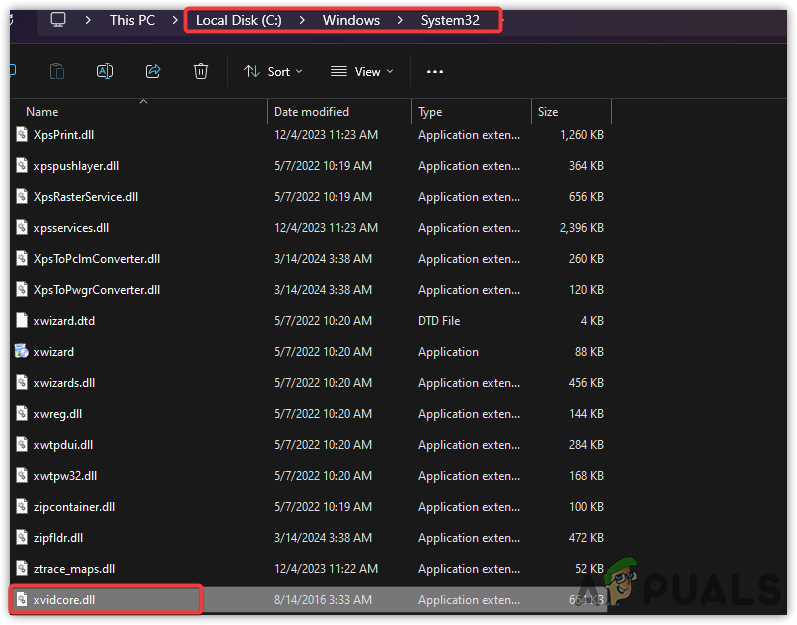Open the See more ellipsis menu
The width and height of the screenshot is (797, 625).
tap(435, 72)
